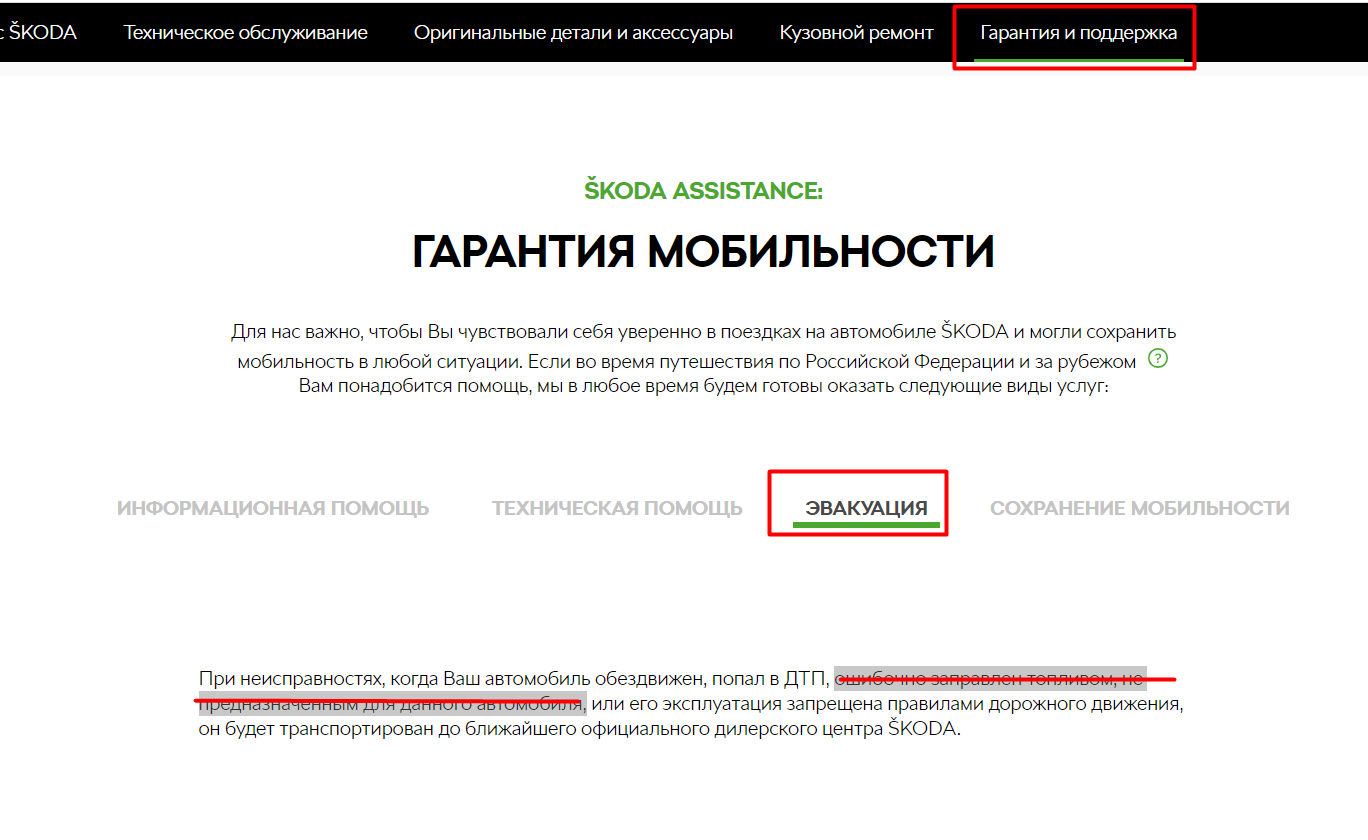The height and width of the screenshot is (840, 1368).
Task: Open the СОХРАНЕНИЕ МОБИЛЬНОСТИ tab
Action: coord(1140,508)
